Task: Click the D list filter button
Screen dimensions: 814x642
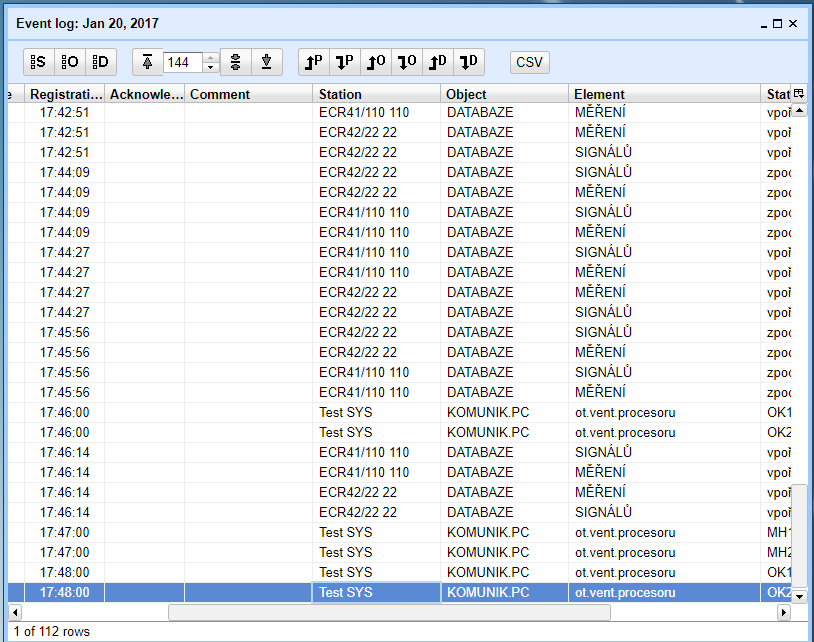Action: pyautogui.click(x=101, y=62)
